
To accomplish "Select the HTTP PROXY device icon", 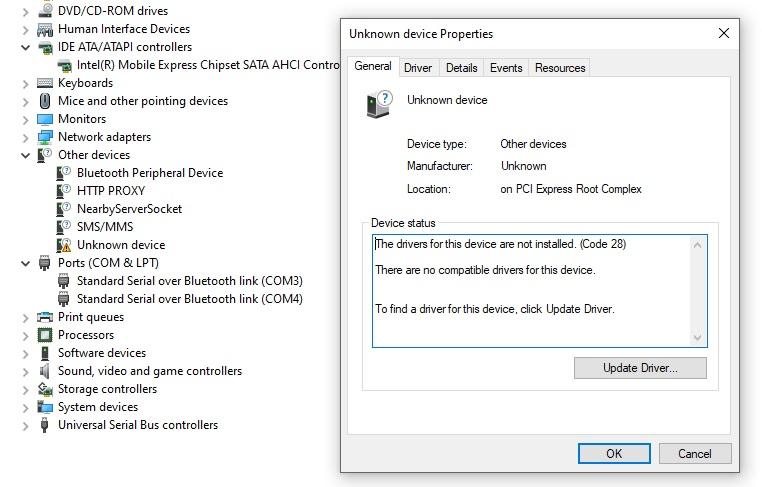I will click(64, 191).
